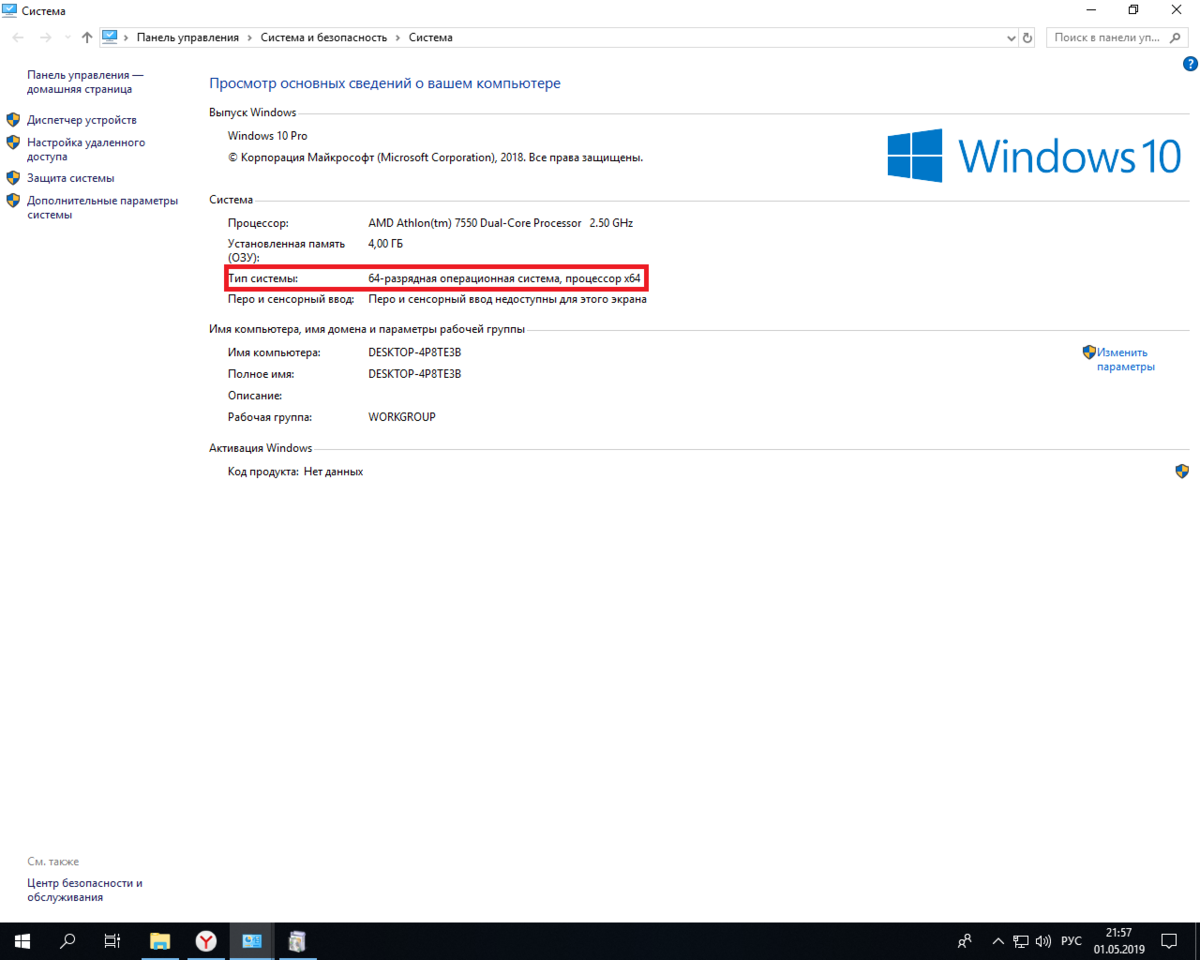
Task: Launch Yandex Browser from taskbar
Action: [206, 941]
